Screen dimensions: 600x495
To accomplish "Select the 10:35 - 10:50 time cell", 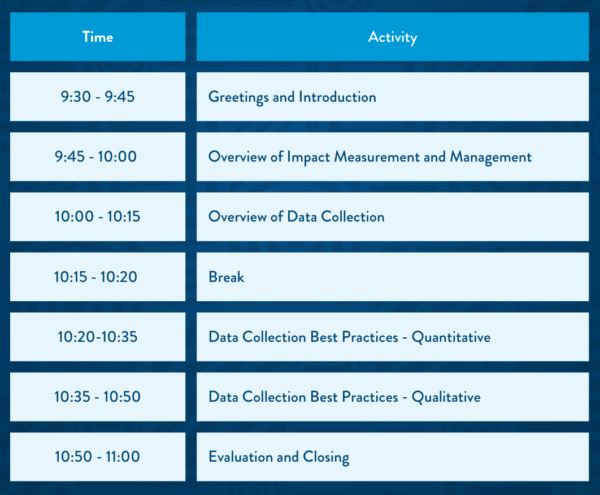I will click(98, 397).
